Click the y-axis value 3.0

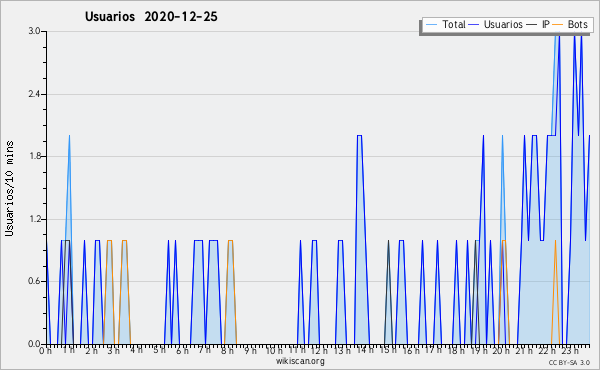[34, 31]
